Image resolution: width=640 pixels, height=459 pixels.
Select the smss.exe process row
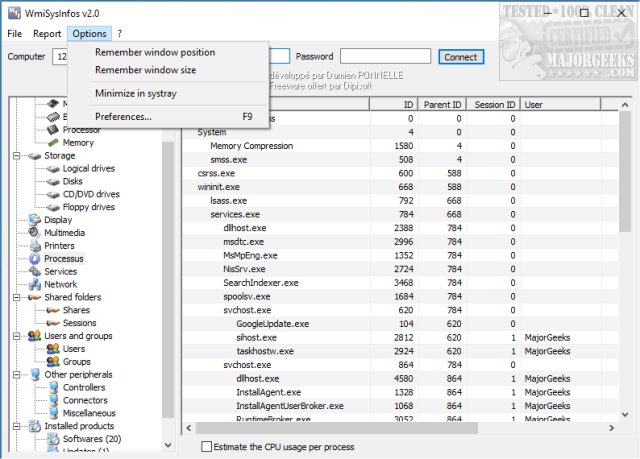click(399, 160)
